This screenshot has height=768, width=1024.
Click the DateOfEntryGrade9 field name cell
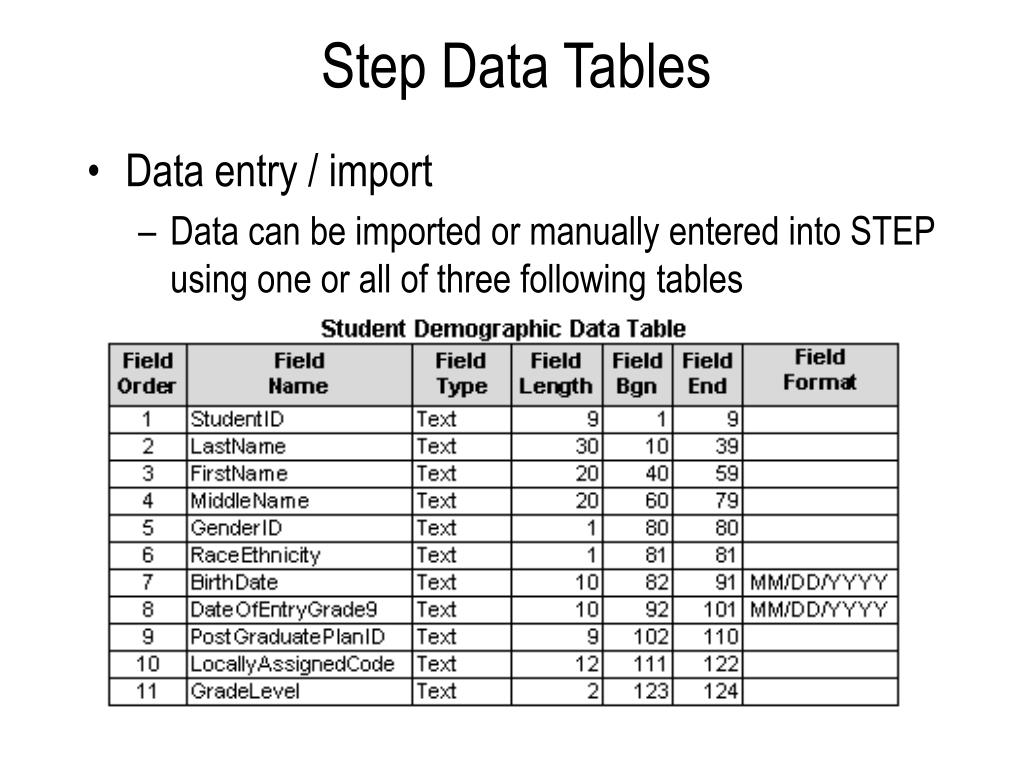click(x=299, y=610)
